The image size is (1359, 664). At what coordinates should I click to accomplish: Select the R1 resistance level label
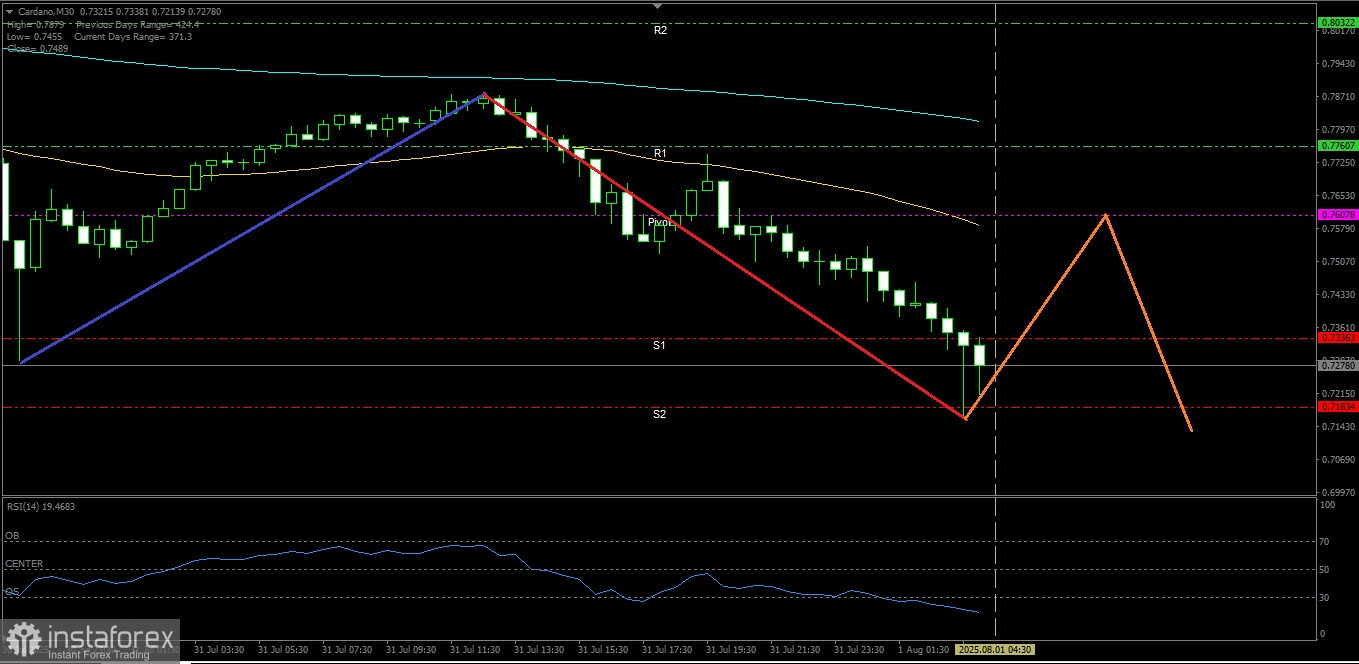click(x=660, y=154)
